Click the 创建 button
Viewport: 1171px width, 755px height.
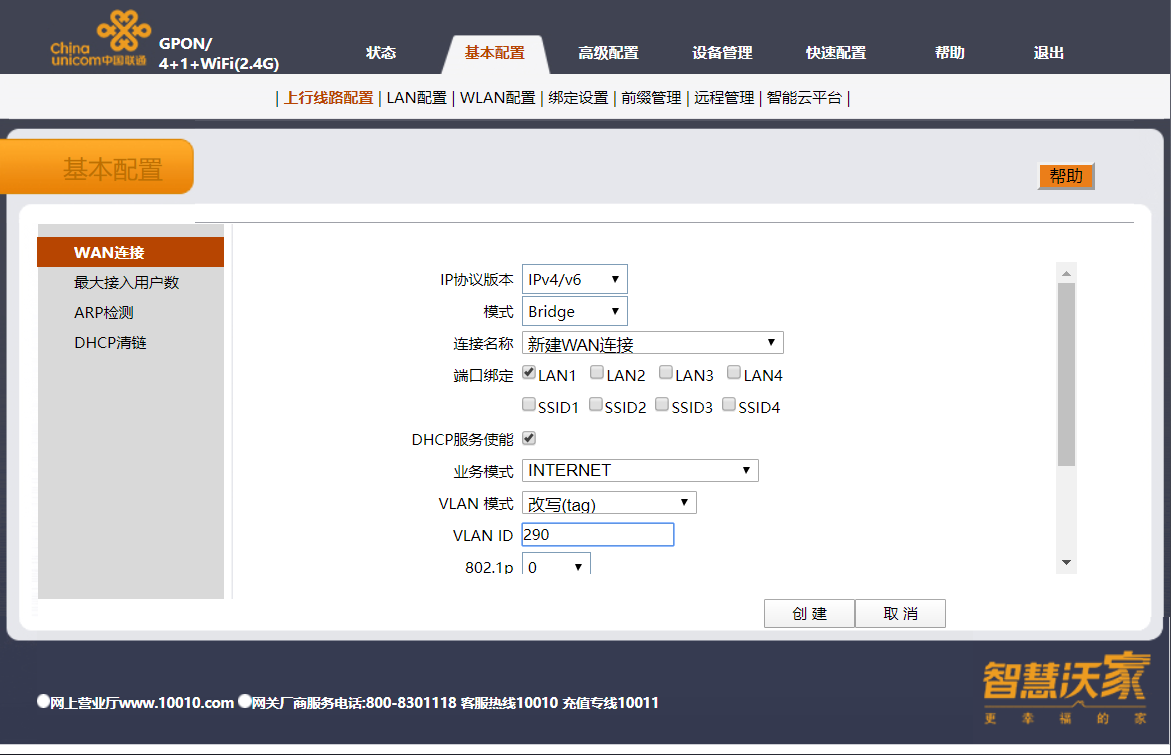pos(809,613)
